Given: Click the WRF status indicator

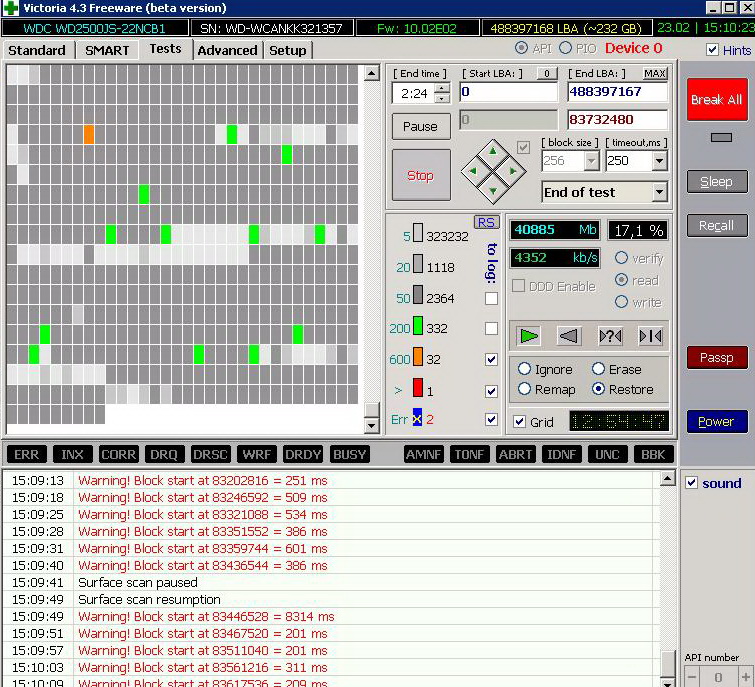Looking at the screenshot, I should click(256, 454).
